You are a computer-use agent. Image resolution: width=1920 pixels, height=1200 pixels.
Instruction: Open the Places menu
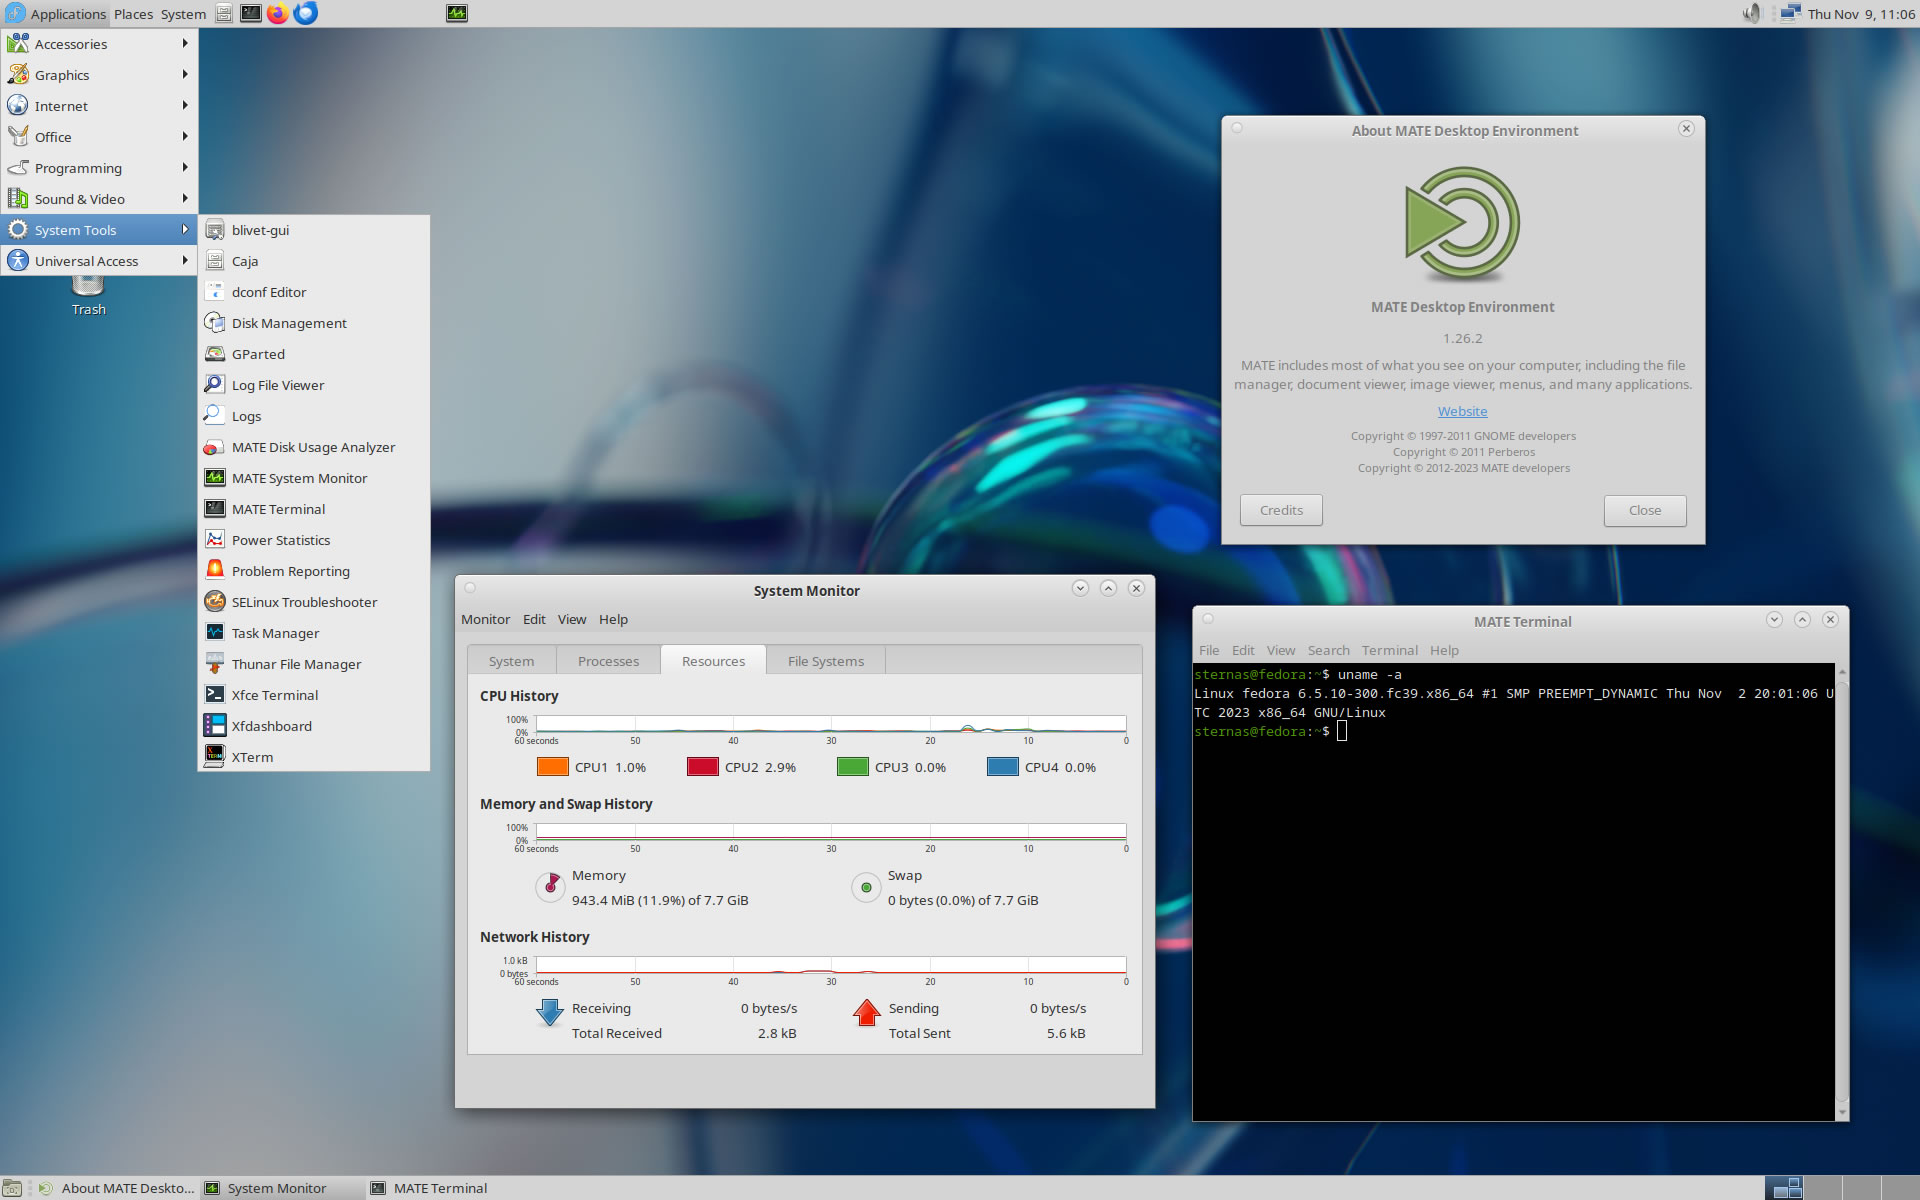133,13
